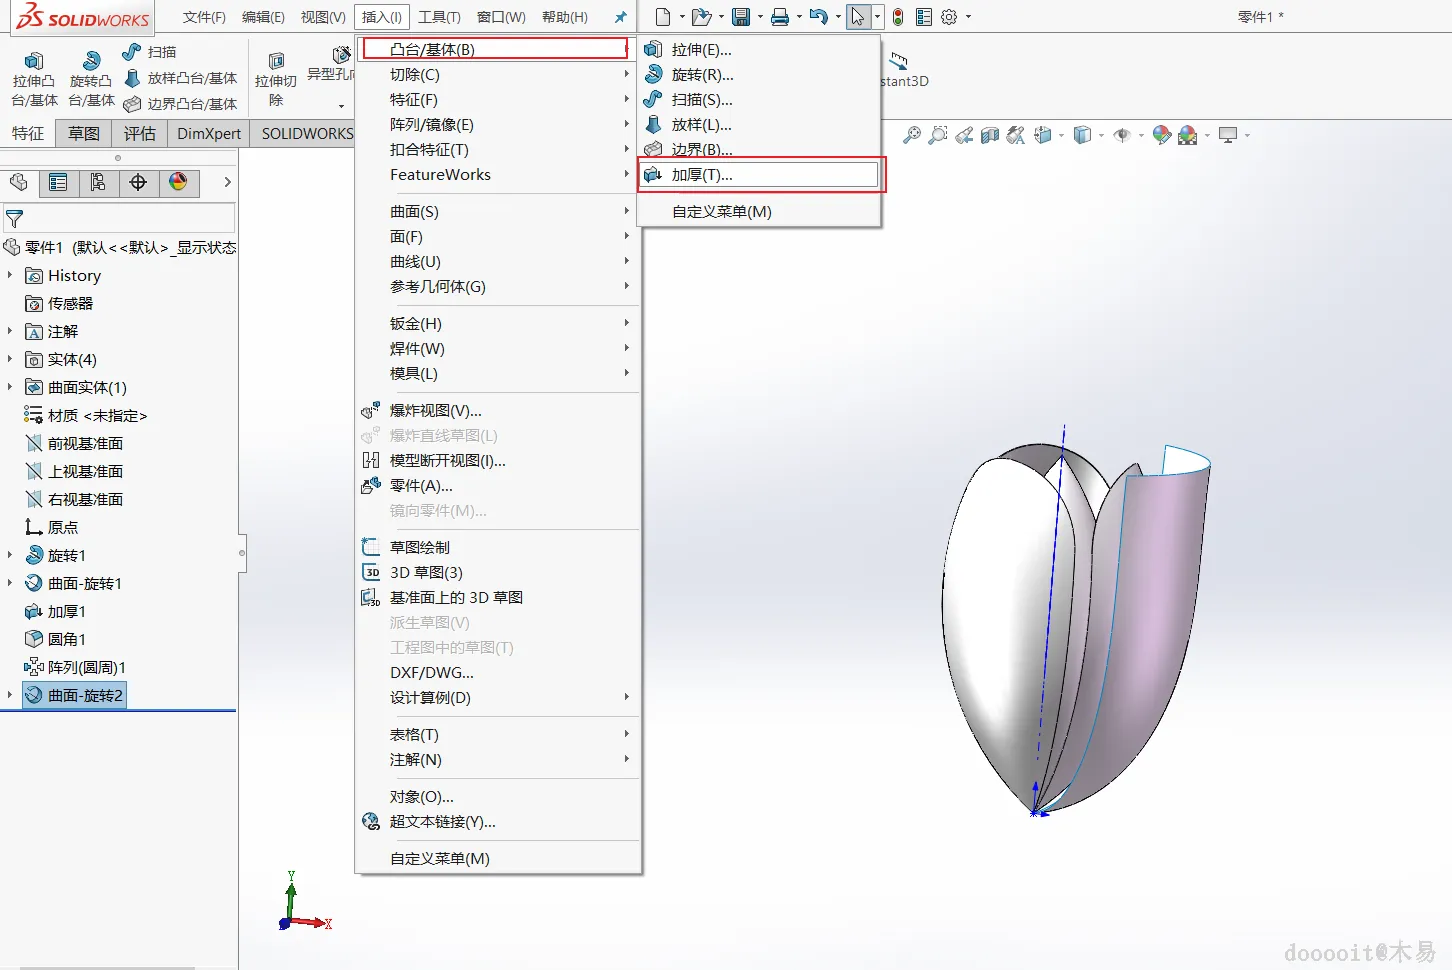Click the Undo arrow icon
This screenshot has width=1452, height=970.
point(819,17)
